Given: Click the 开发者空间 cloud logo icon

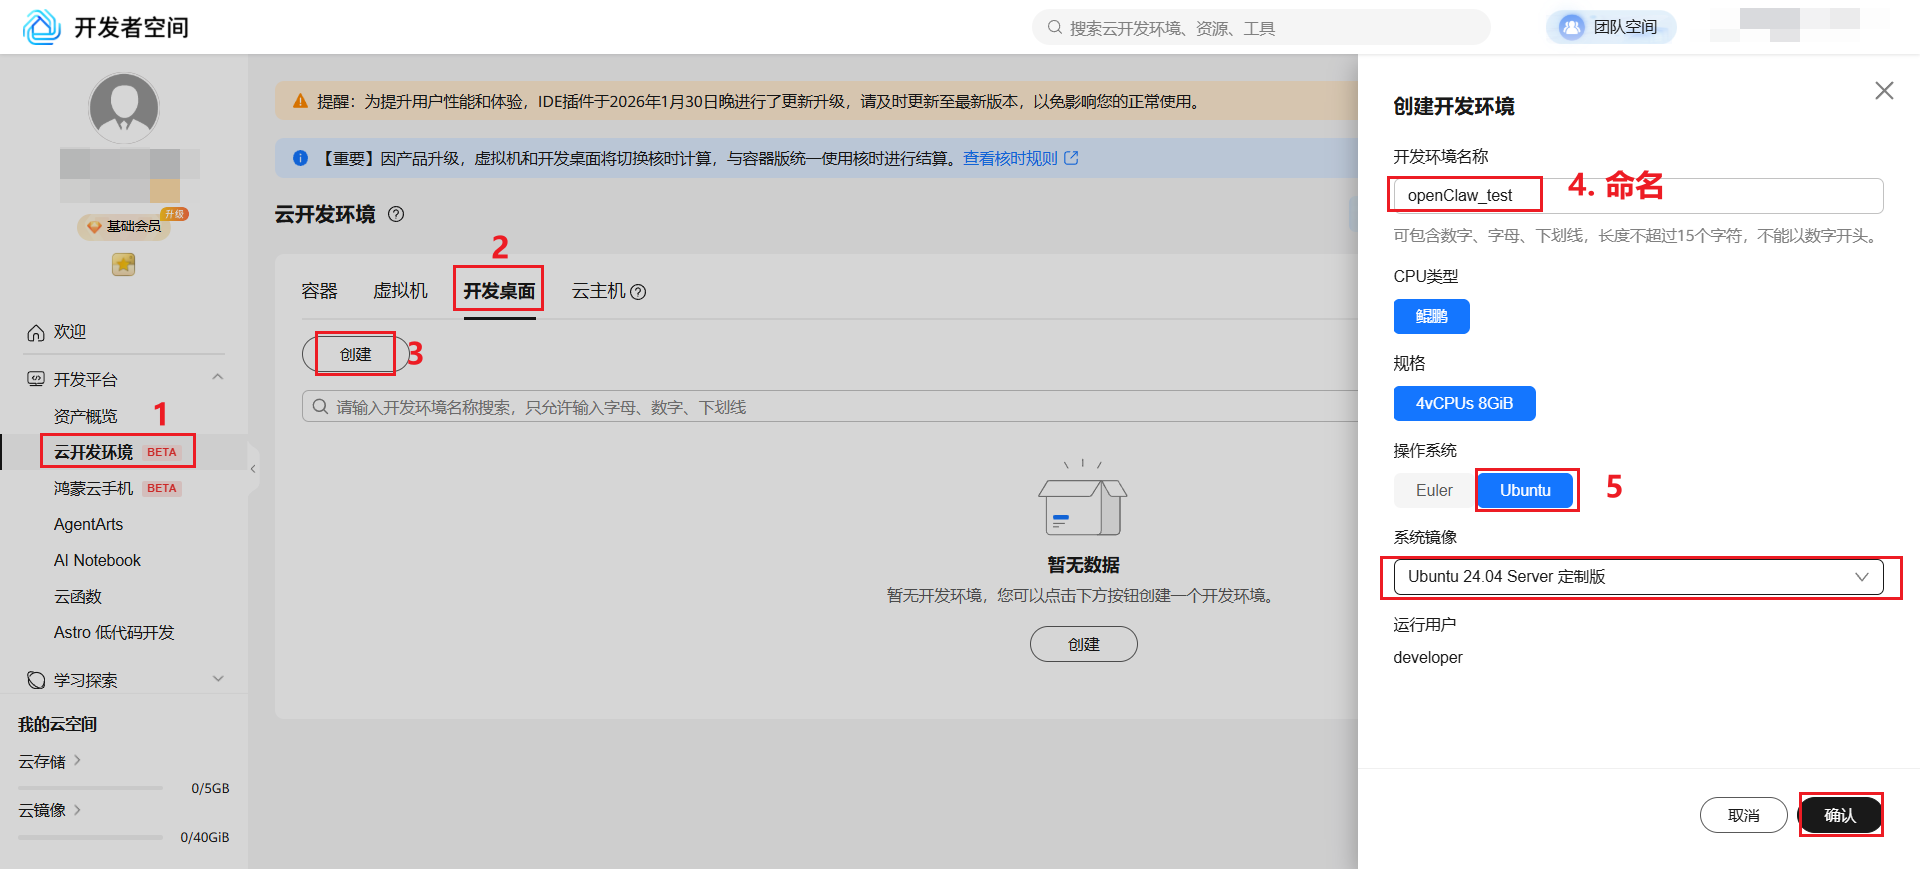Looking at the screenshot, I should 42,27.
